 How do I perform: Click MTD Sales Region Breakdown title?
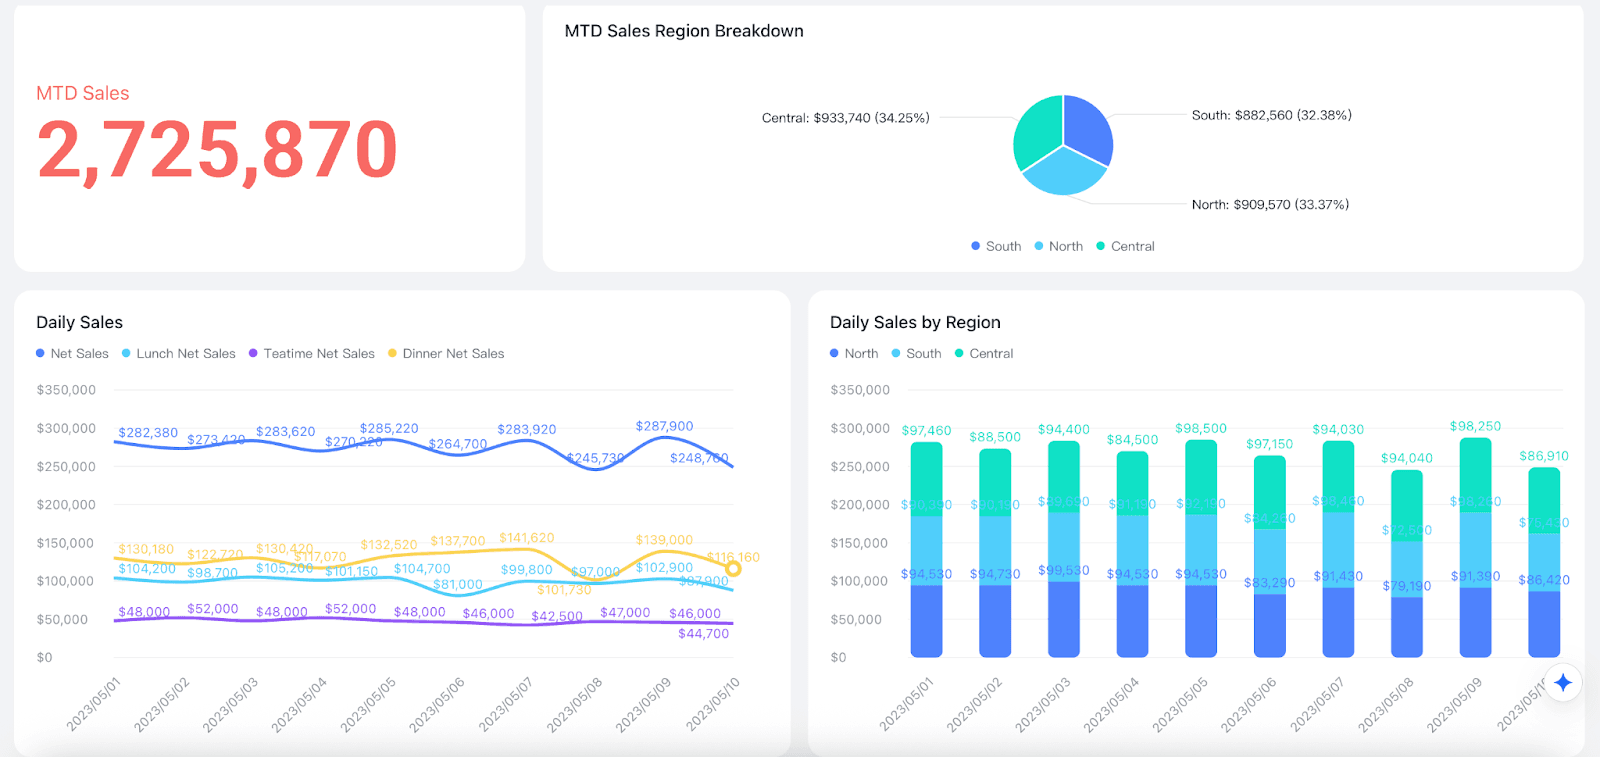[x=684, y=31]
